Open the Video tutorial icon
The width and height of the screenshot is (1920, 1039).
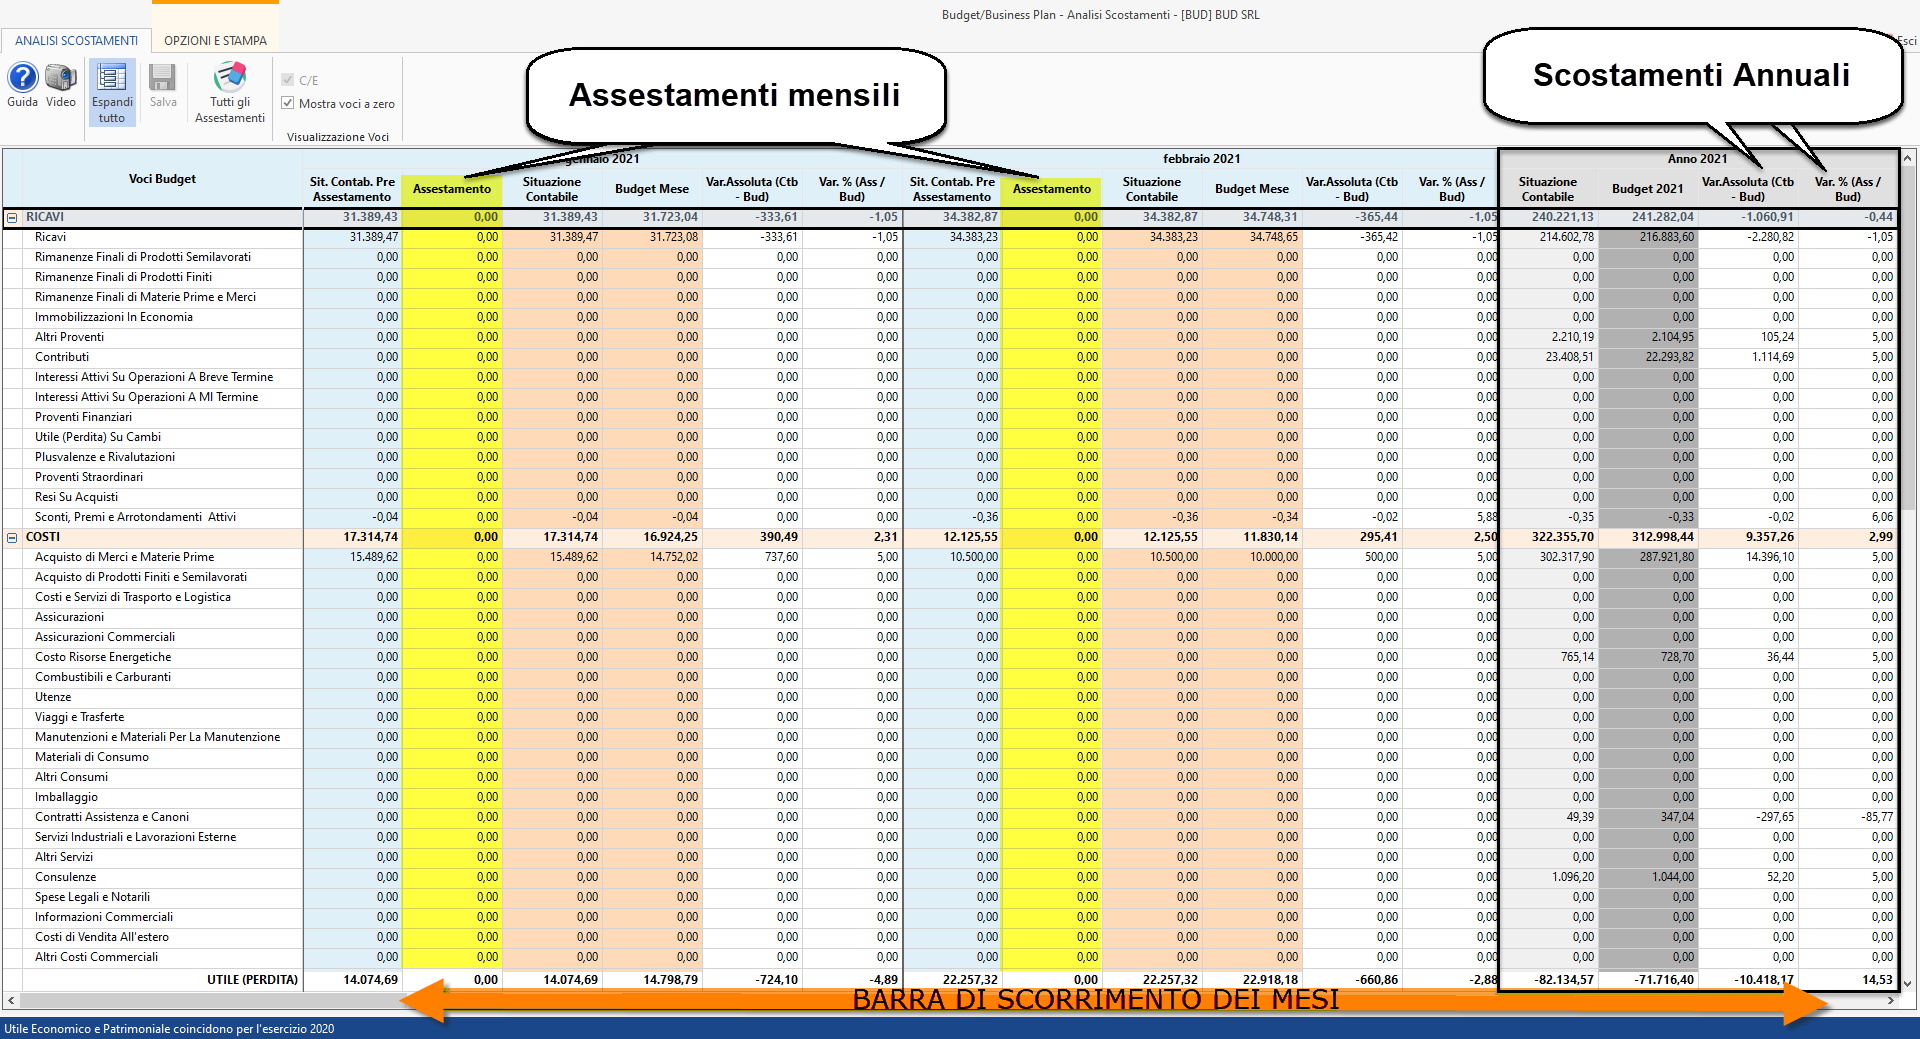[x=61, y=85]
